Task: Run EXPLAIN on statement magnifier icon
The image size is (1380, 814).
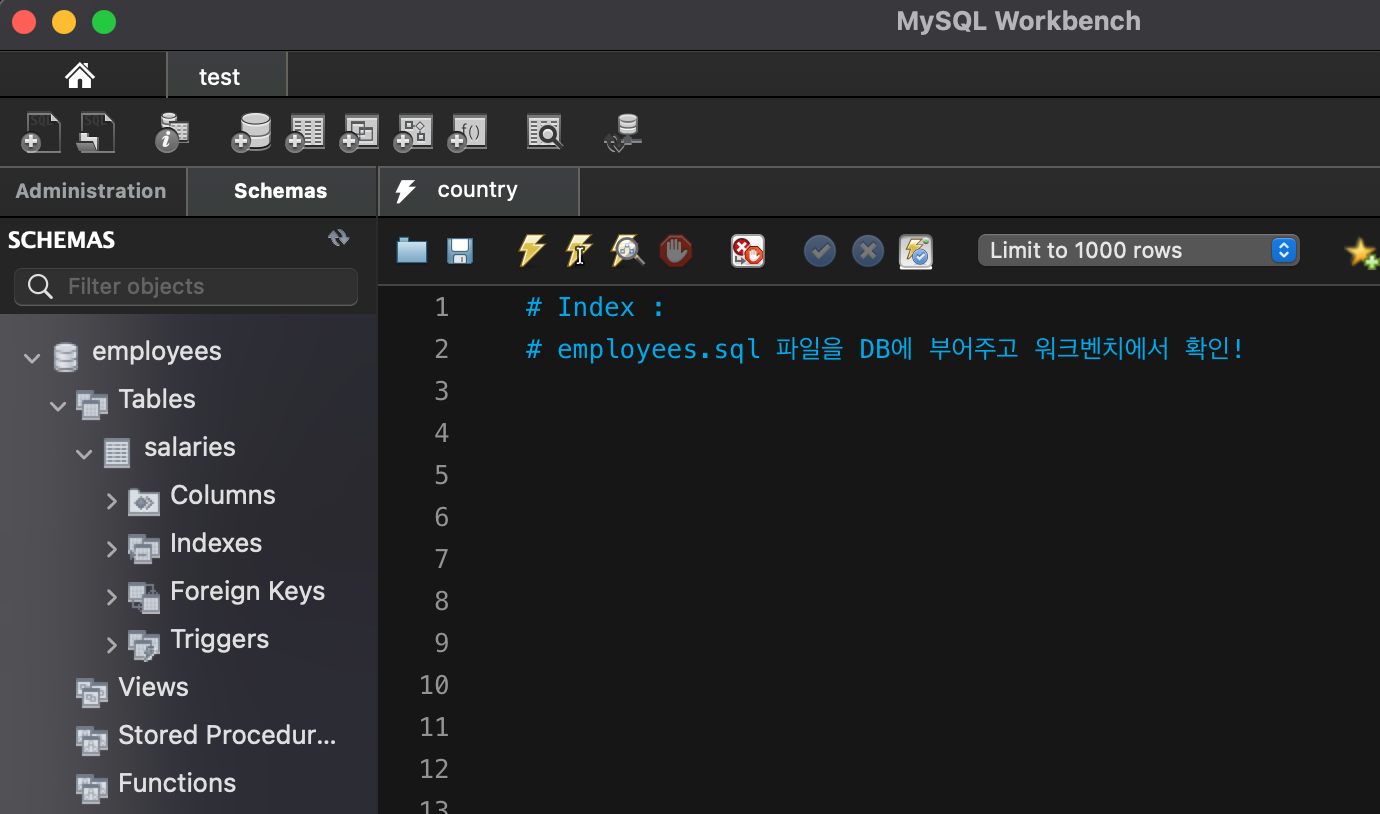Action: click(627, 250)
